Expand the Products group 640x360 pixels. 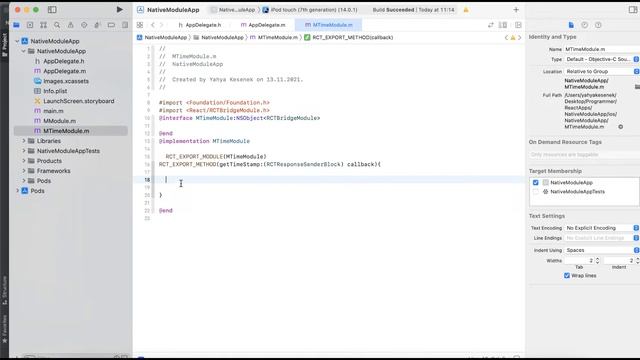[24, 161]
